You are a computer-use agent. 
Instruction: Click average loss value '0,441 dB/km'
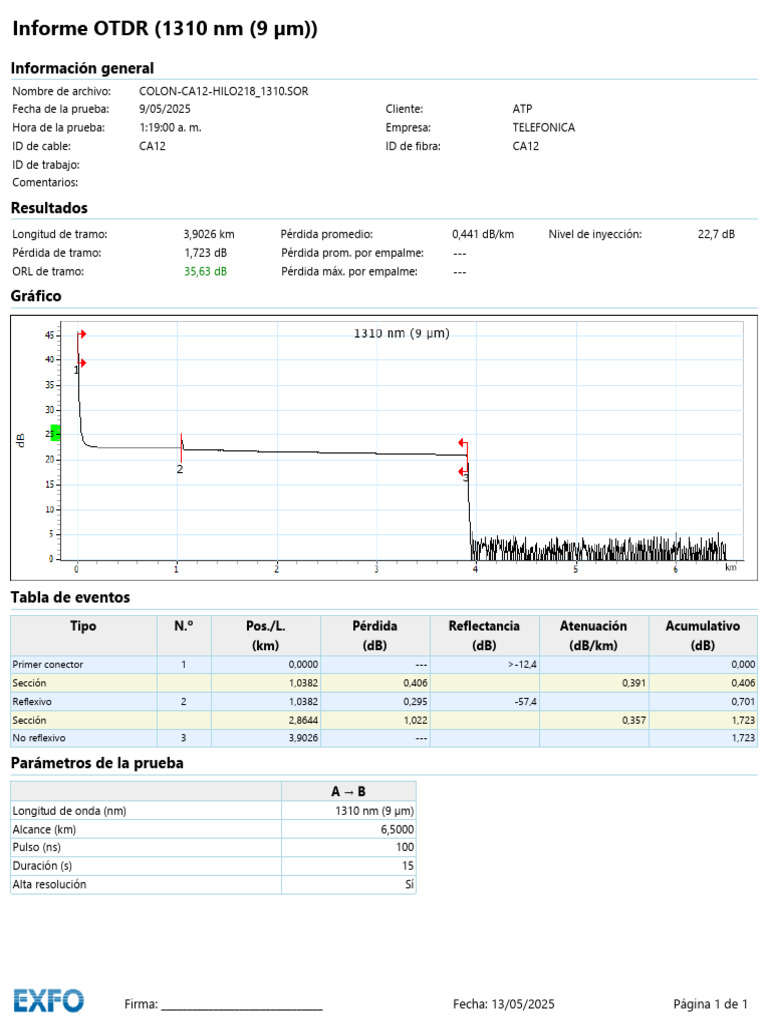[x=483, y=234]
